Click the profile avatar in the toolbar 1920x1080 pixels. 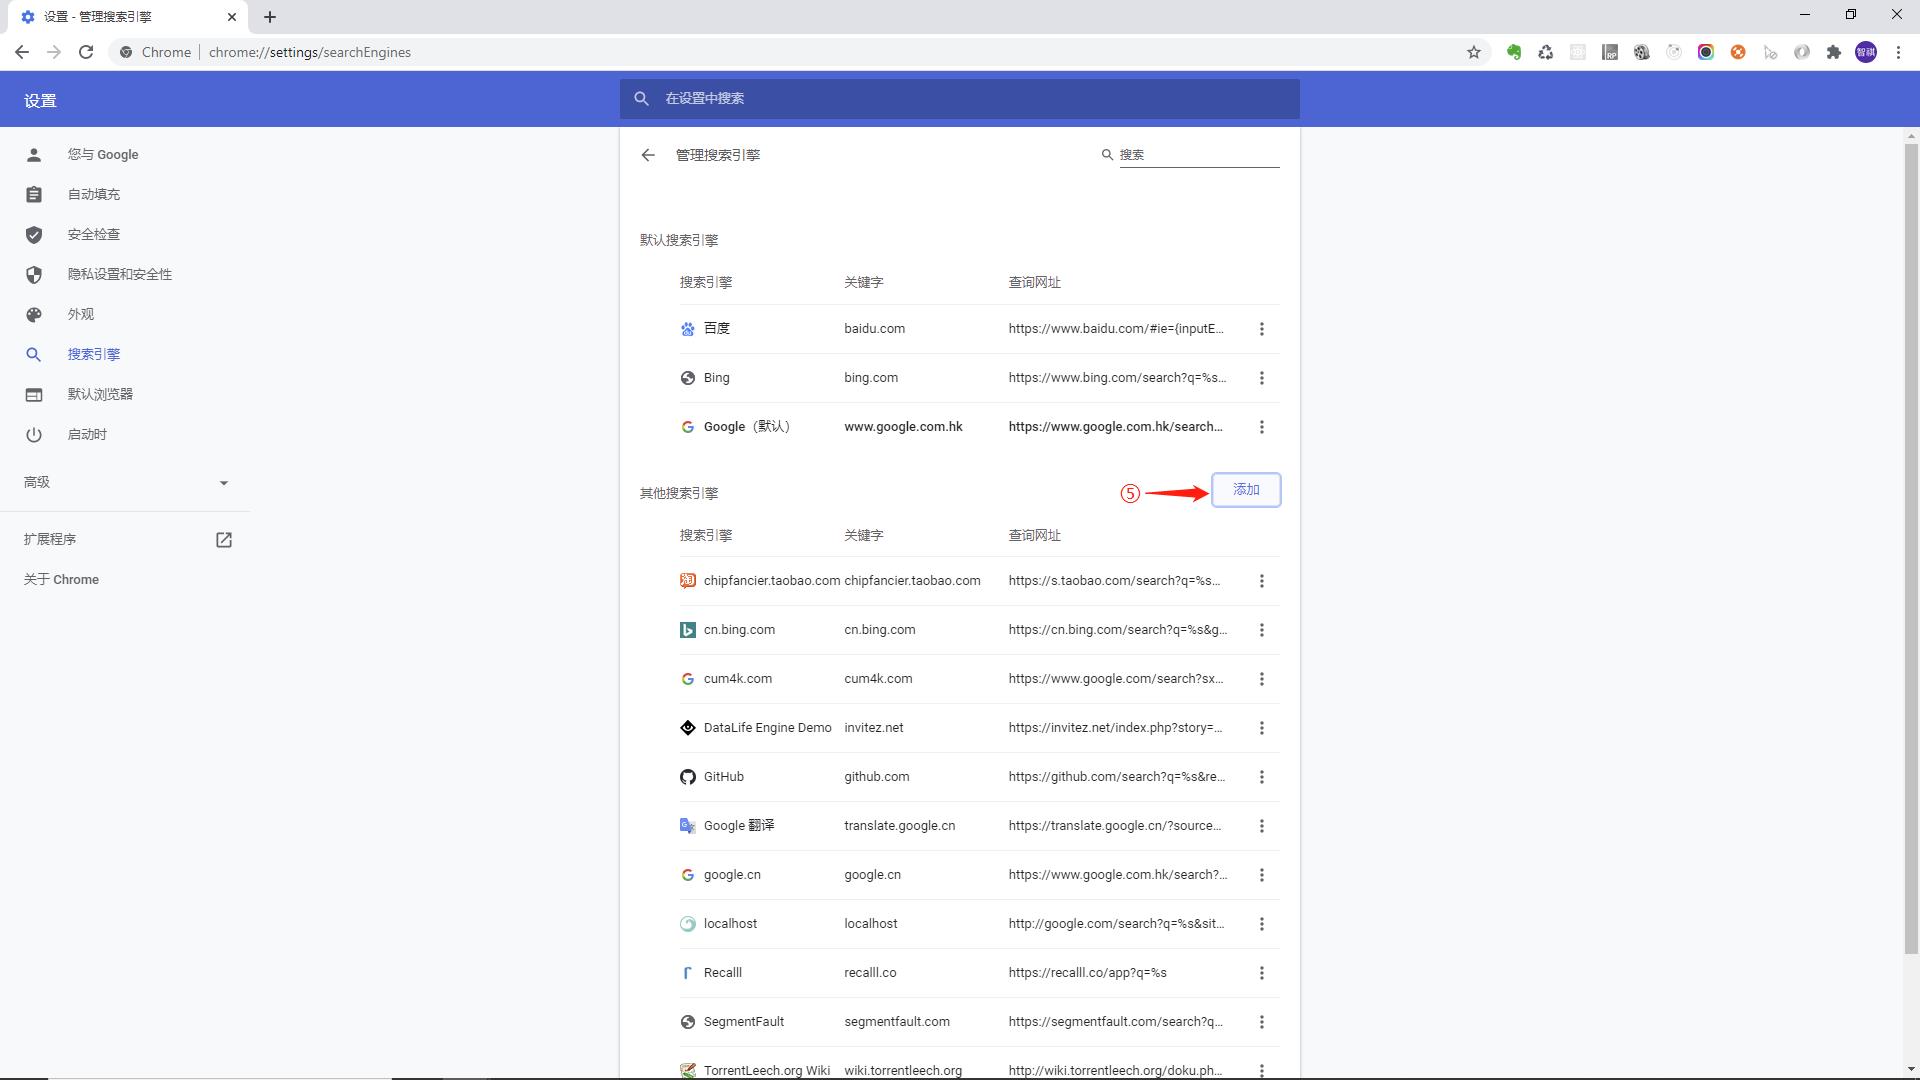1866,52
